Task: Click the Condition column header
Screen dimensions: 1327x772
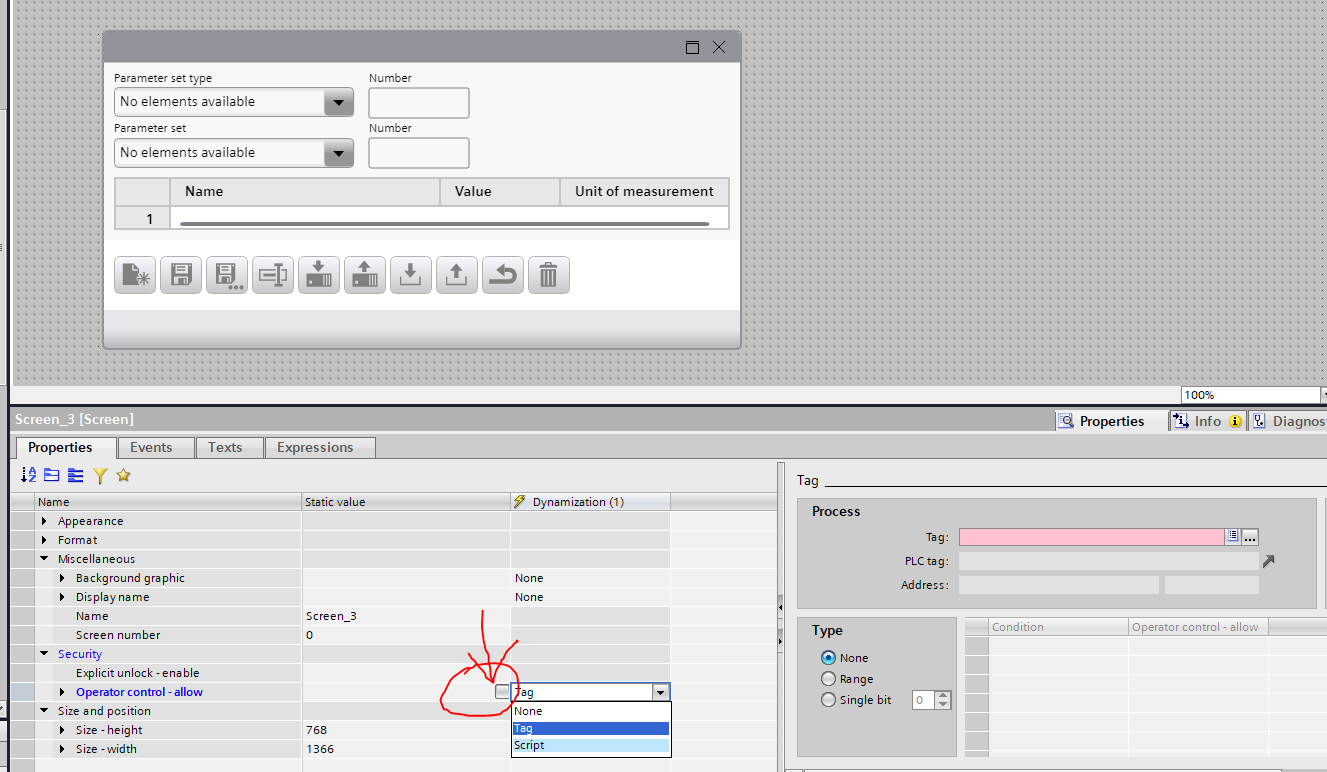Action: 1058,627
